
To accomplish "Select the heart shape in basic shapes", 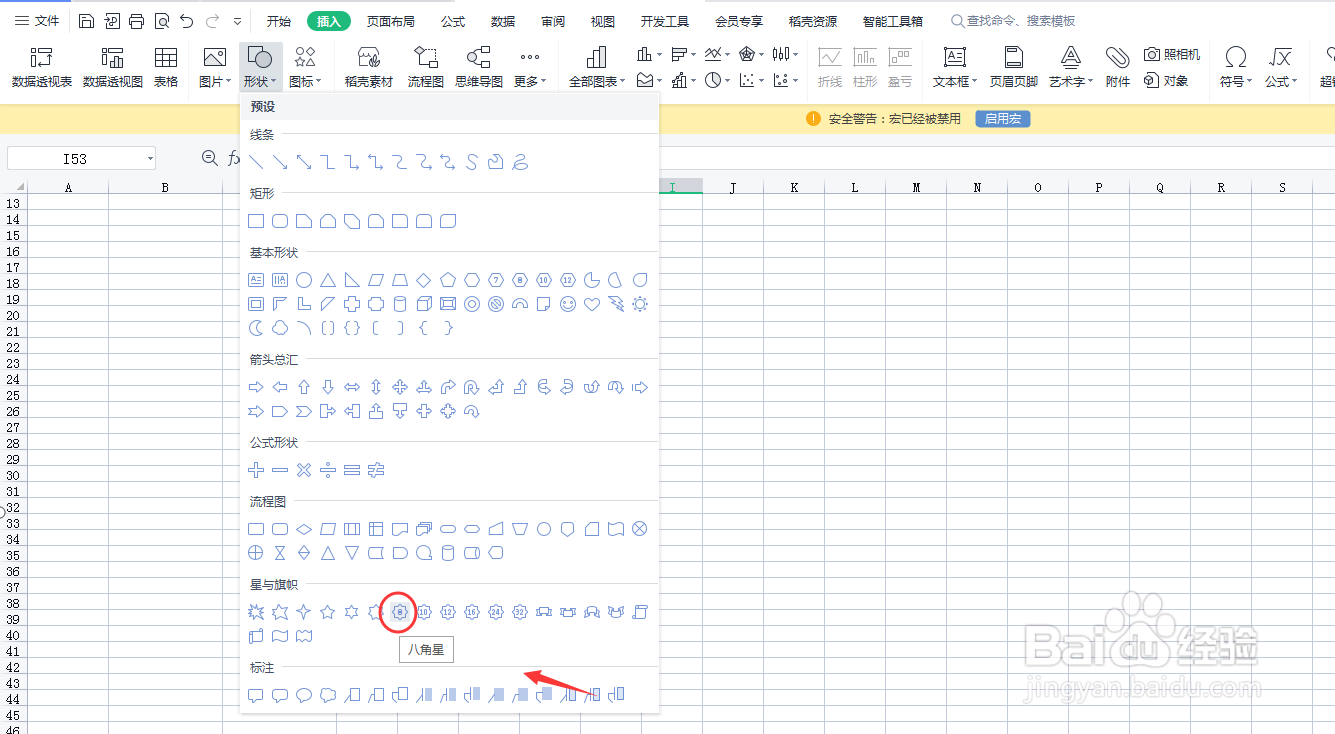I will coord(592,304).
